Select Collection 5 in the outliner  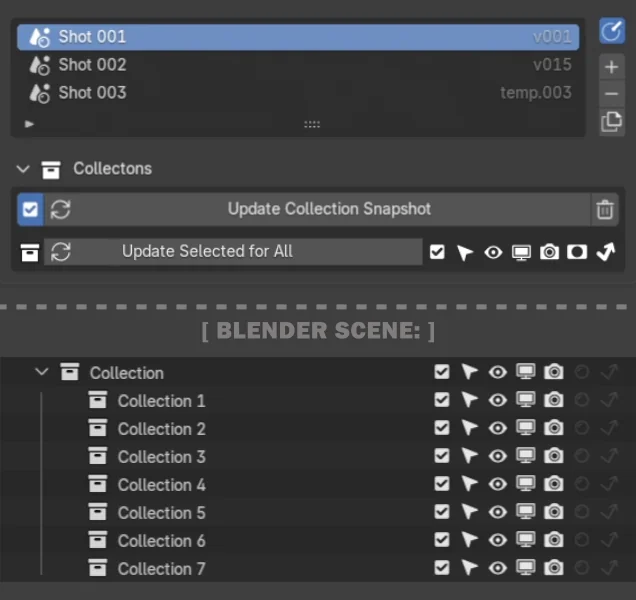coord(161,513)
